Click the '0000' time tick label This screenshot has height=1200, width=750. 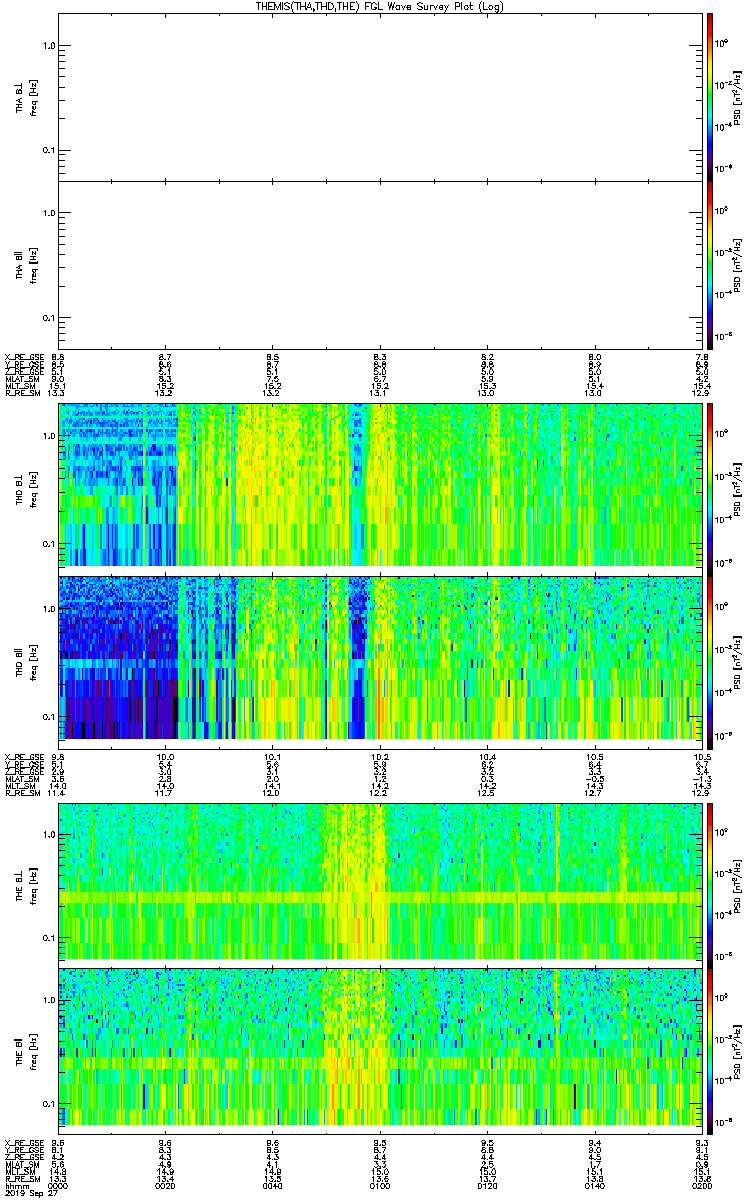click(x=59, y=1186)
